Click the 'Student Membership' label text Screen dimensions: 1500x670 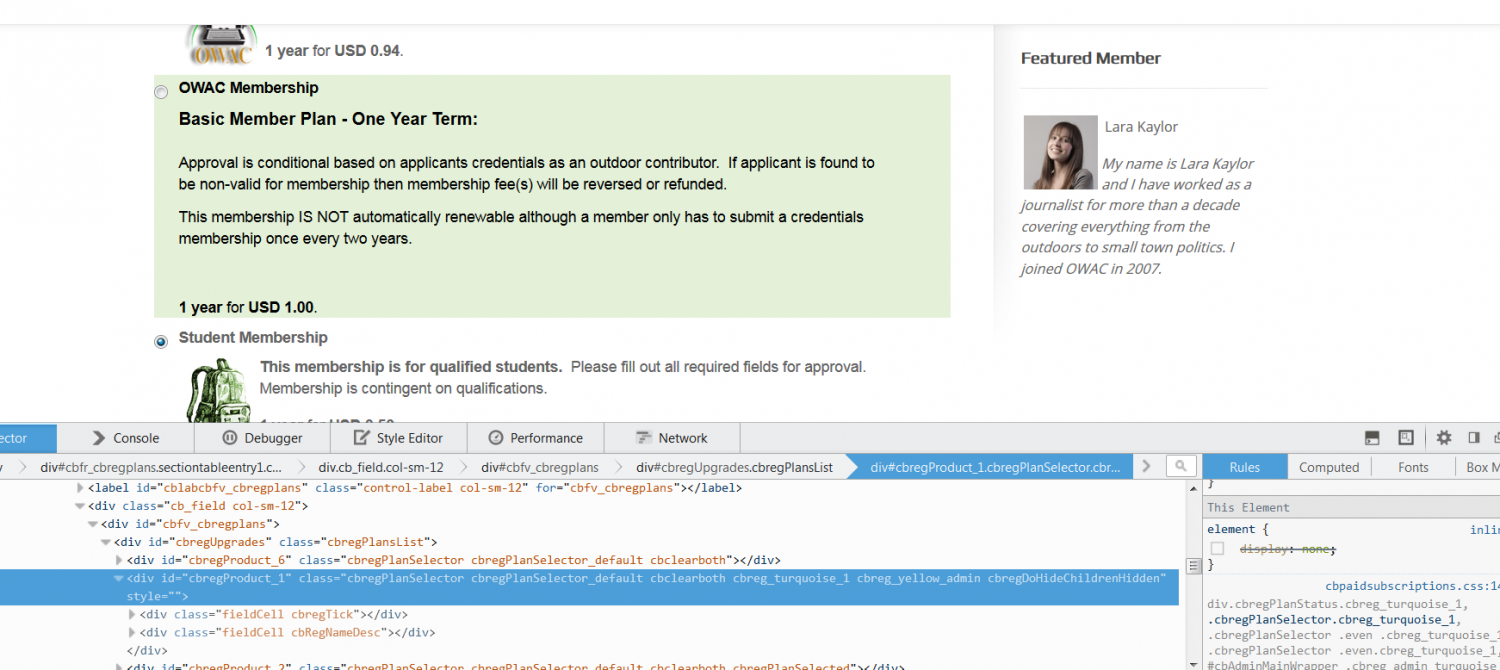(253, 338)
